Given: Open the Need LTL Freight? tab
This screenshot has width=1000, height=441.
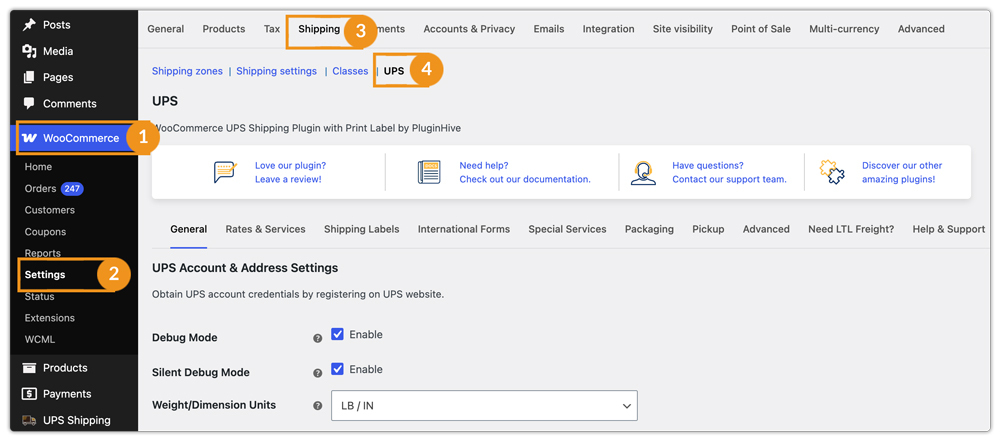Looking at the screenshot, I should (851, 229).
